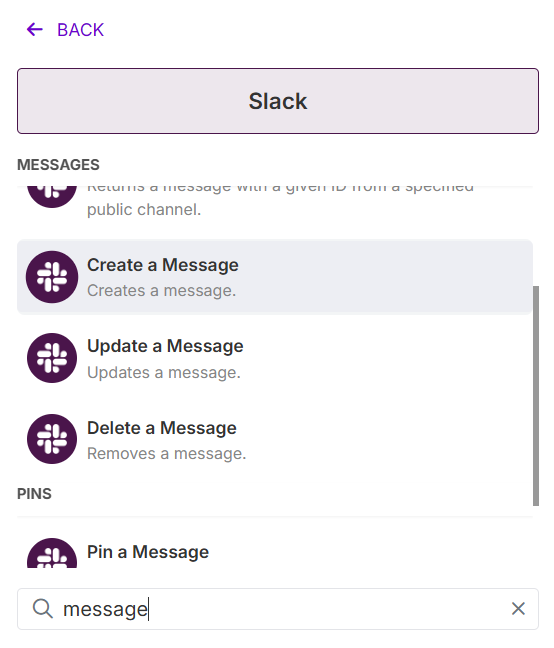Choose the Create a Message module
554x648 pixels.
[275, 277]
